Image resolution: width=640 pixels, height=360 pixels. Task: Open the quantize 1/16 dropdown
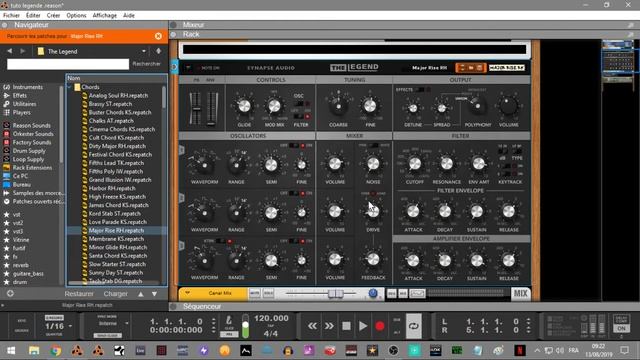point(70,326)
